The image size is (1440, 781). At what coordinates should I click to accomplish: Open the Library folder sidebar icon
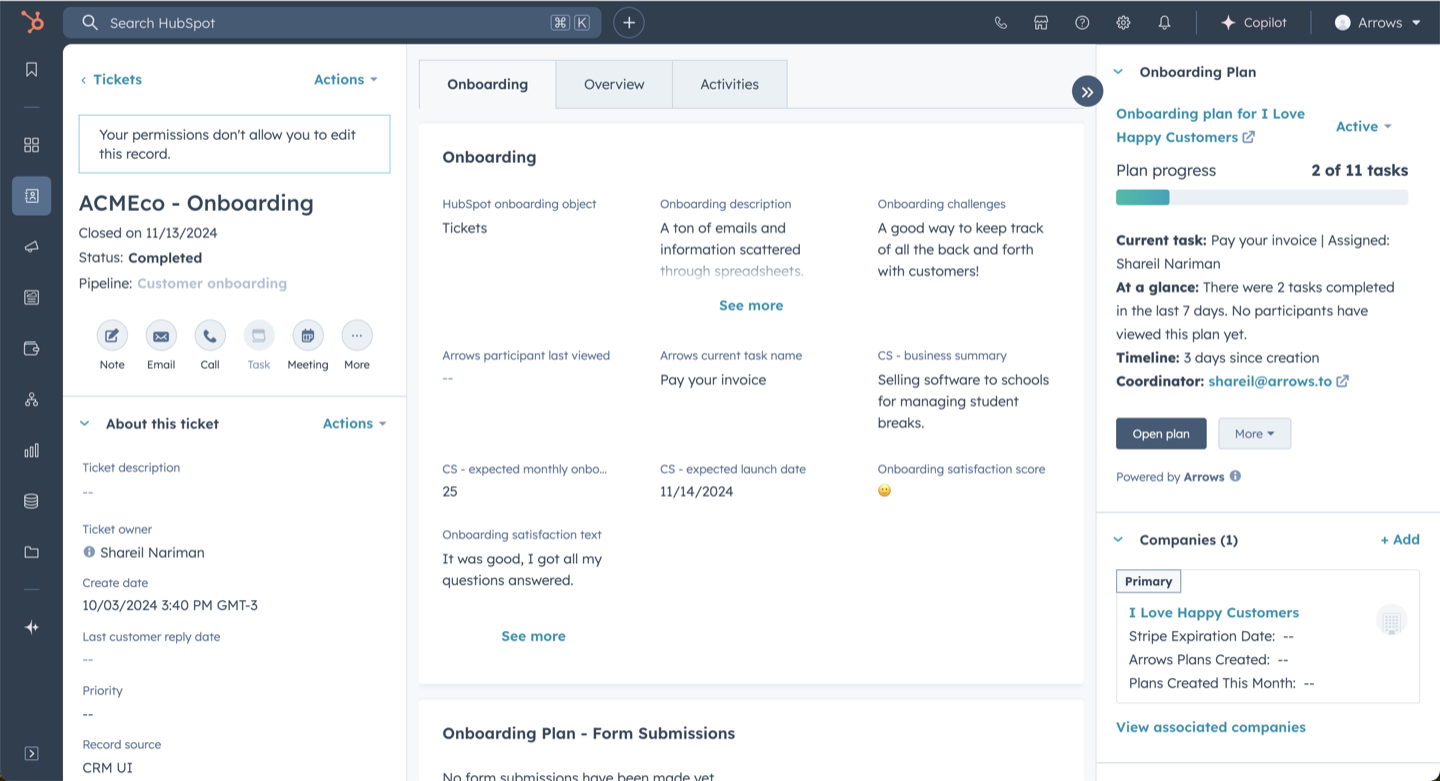[31, 552]
